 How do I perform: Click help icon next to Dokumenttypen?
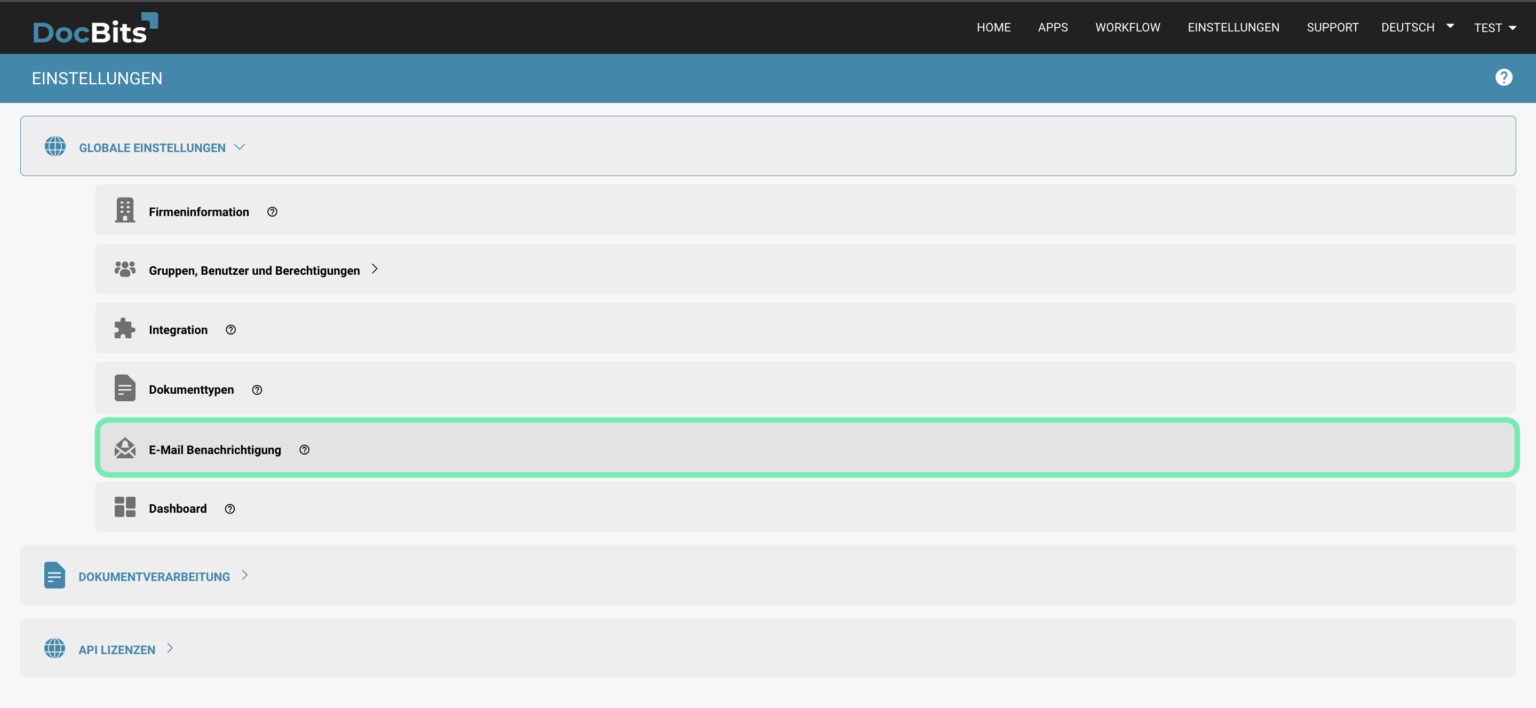tap(257, 390)
